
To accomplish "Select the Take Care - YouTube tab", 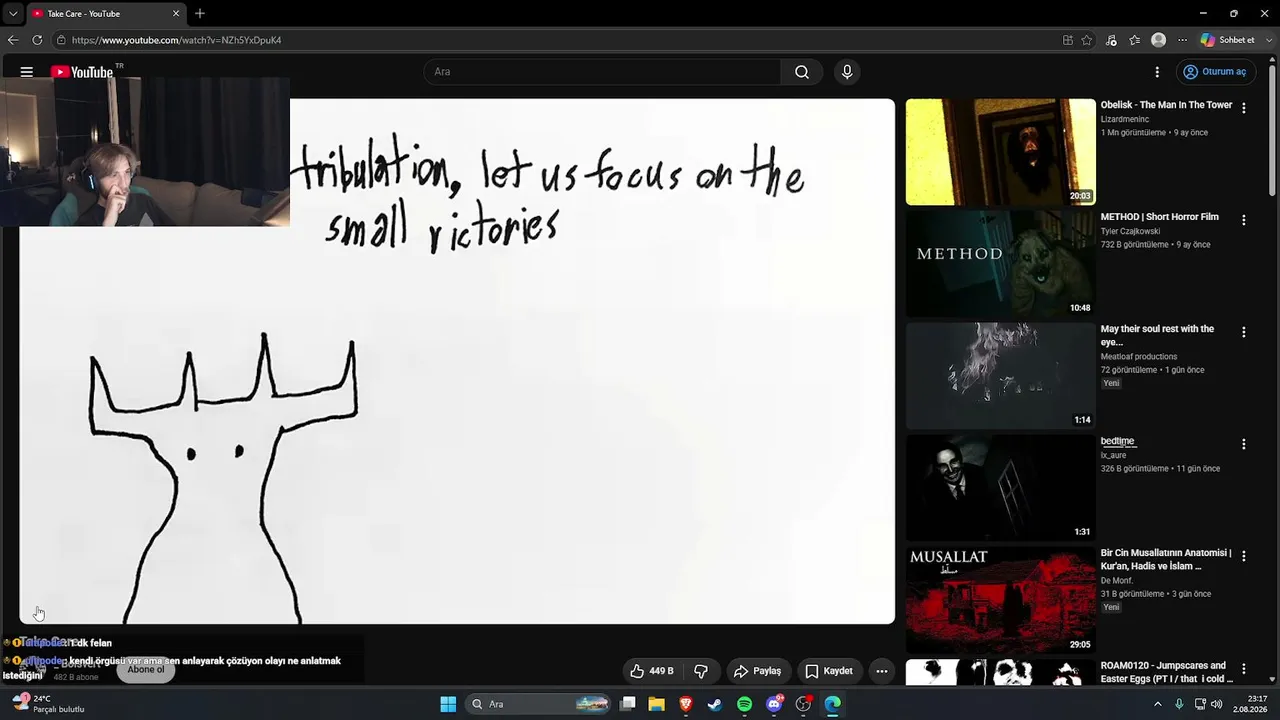I will [105, 13].
